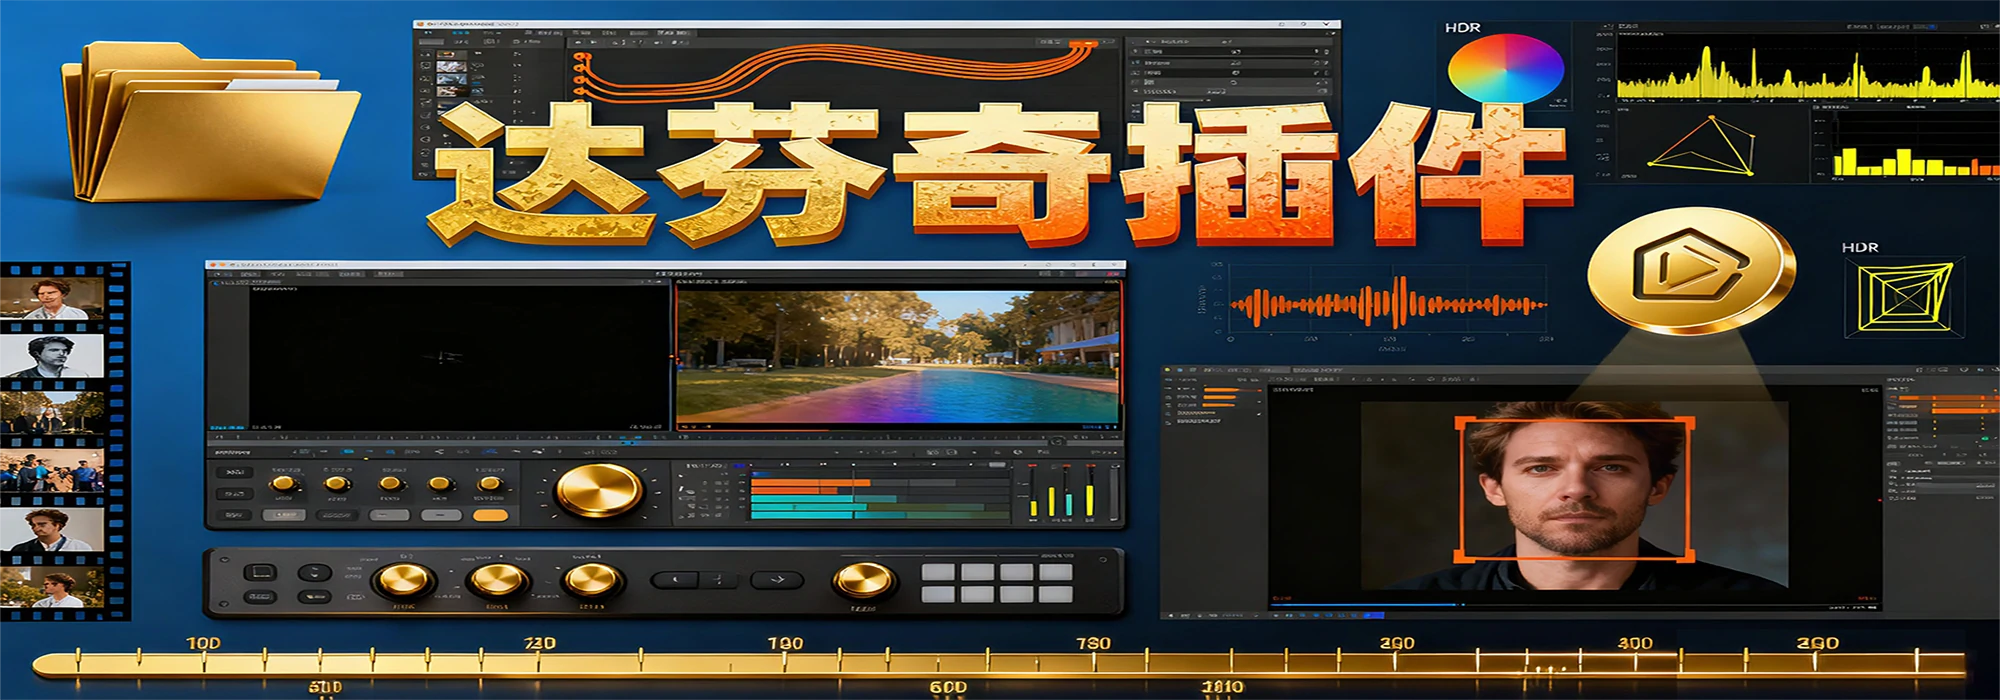Click the round down-chevron button on hardware panel
The image size is (2000, 700).
click(314, 573)
